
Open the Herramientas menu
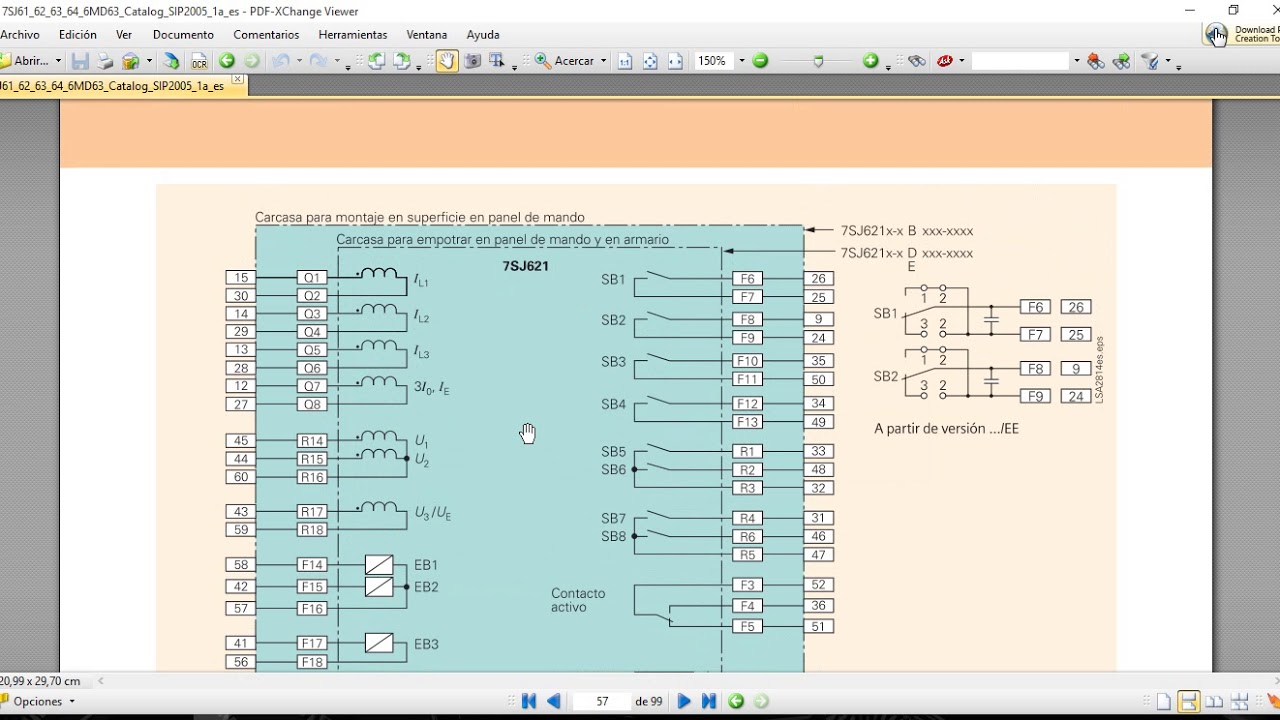(353, 34)
